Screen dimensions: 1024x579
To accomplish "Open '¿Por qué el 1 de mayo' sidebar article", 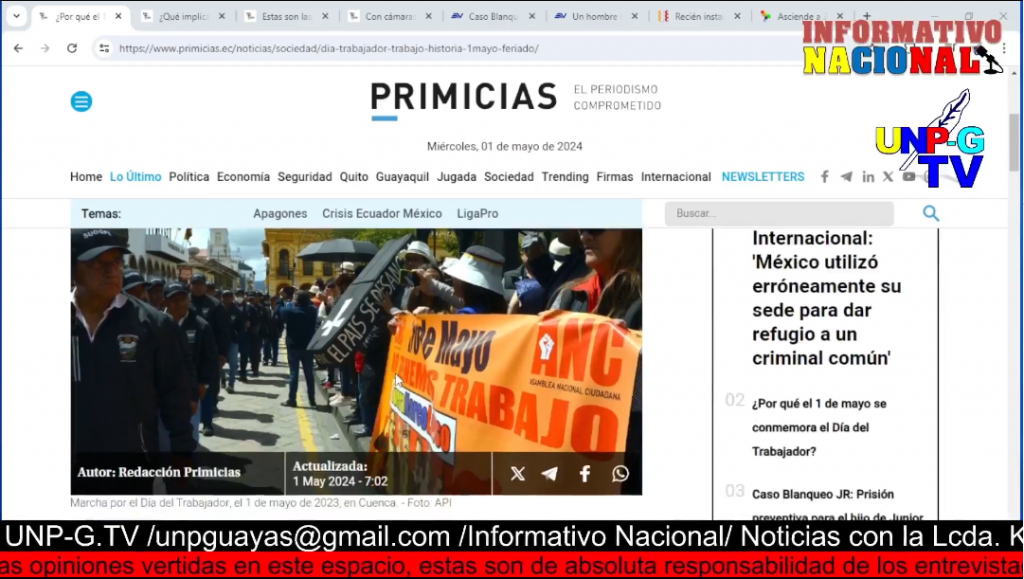I will 819,428.
